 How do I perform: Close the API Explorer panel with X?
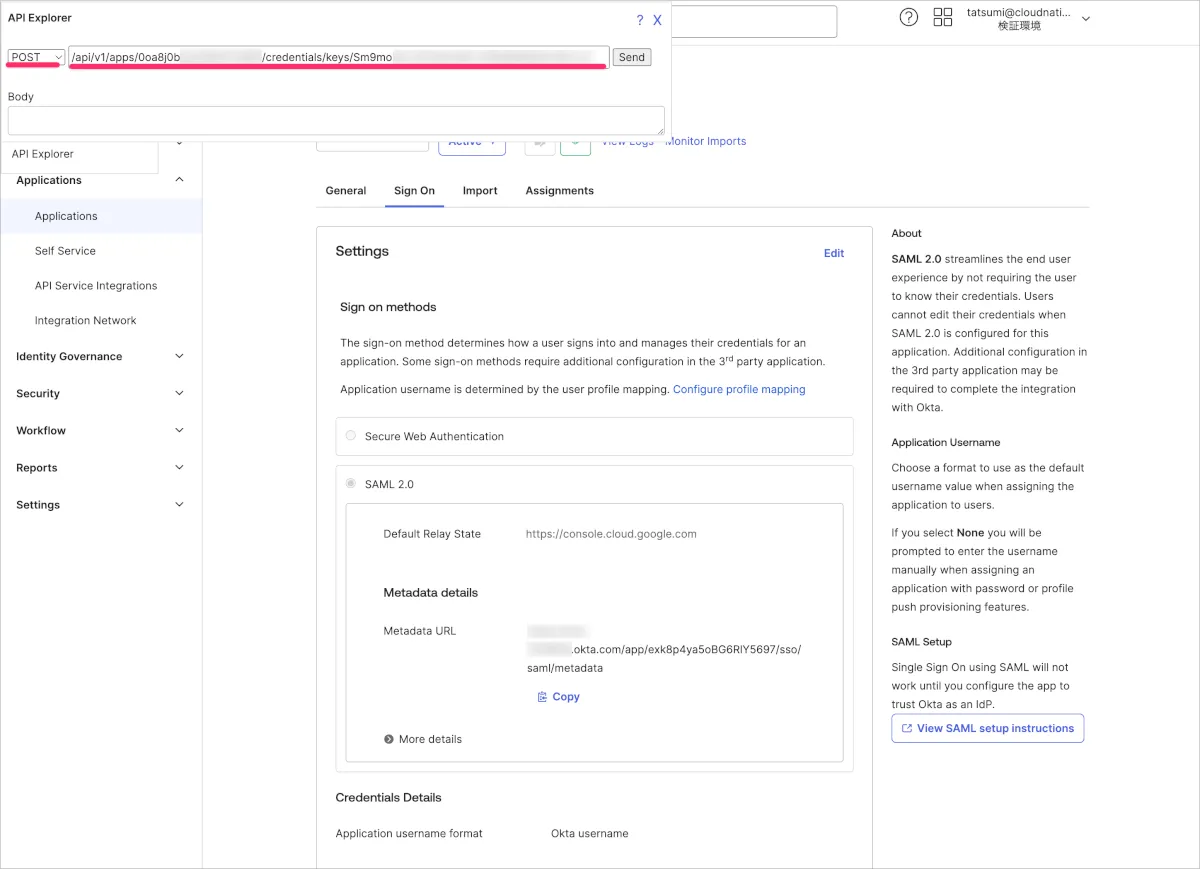(657, 20)
